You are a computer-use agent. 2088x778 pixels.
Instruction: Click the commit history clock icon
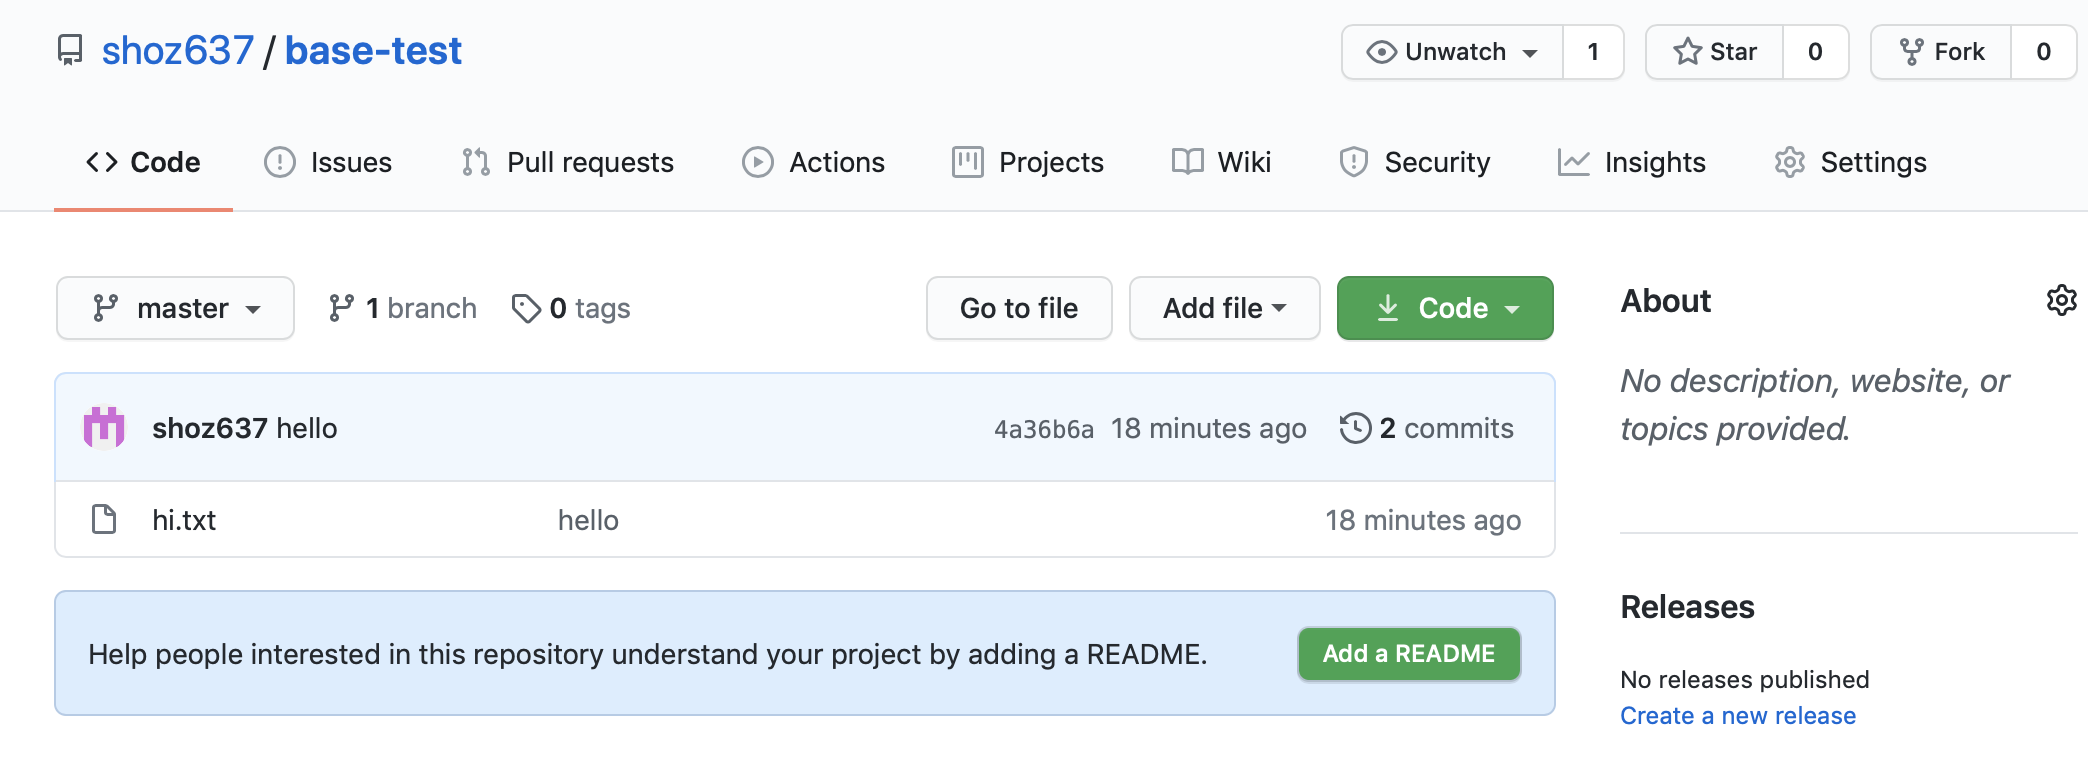click(1355, 428)
